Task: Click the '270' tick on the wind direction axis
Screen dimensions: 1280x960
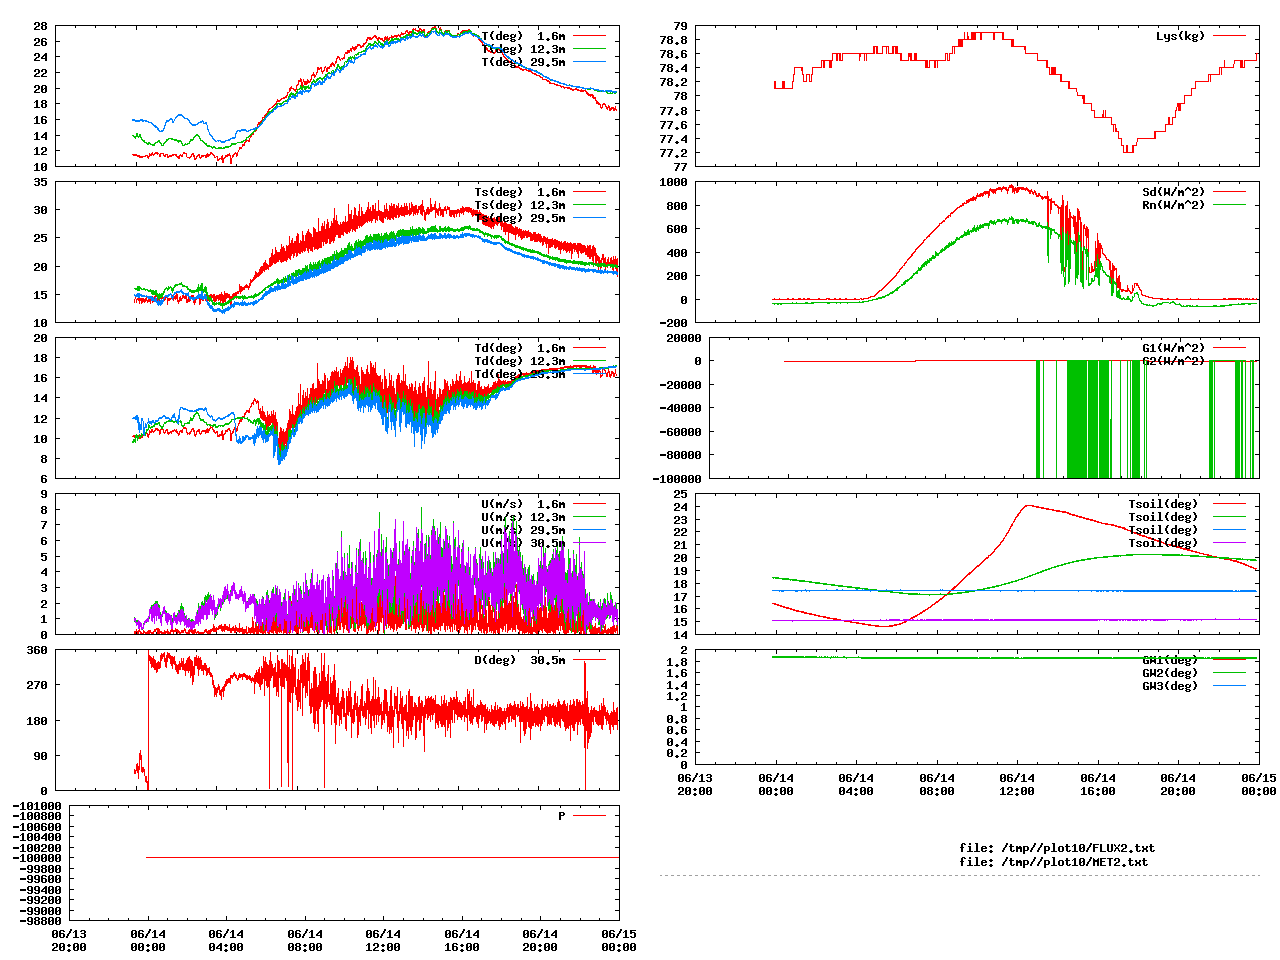Action: click(x=37, y=685)
